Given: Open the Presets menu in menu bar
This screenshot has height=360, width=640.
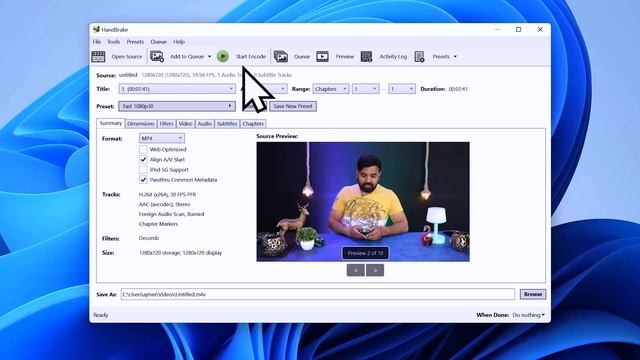Looking at the screenshot, I should [135, 42].
